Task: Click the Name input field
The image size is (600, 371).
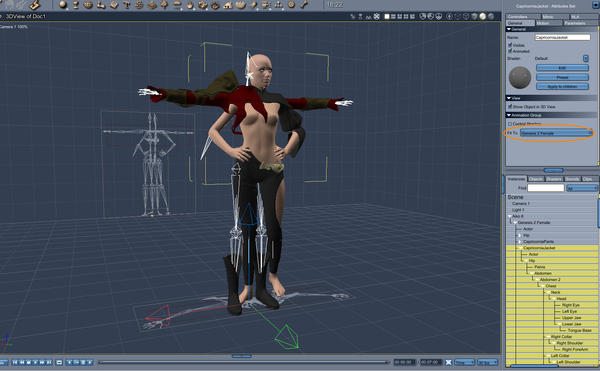Action: coord(562,37)
